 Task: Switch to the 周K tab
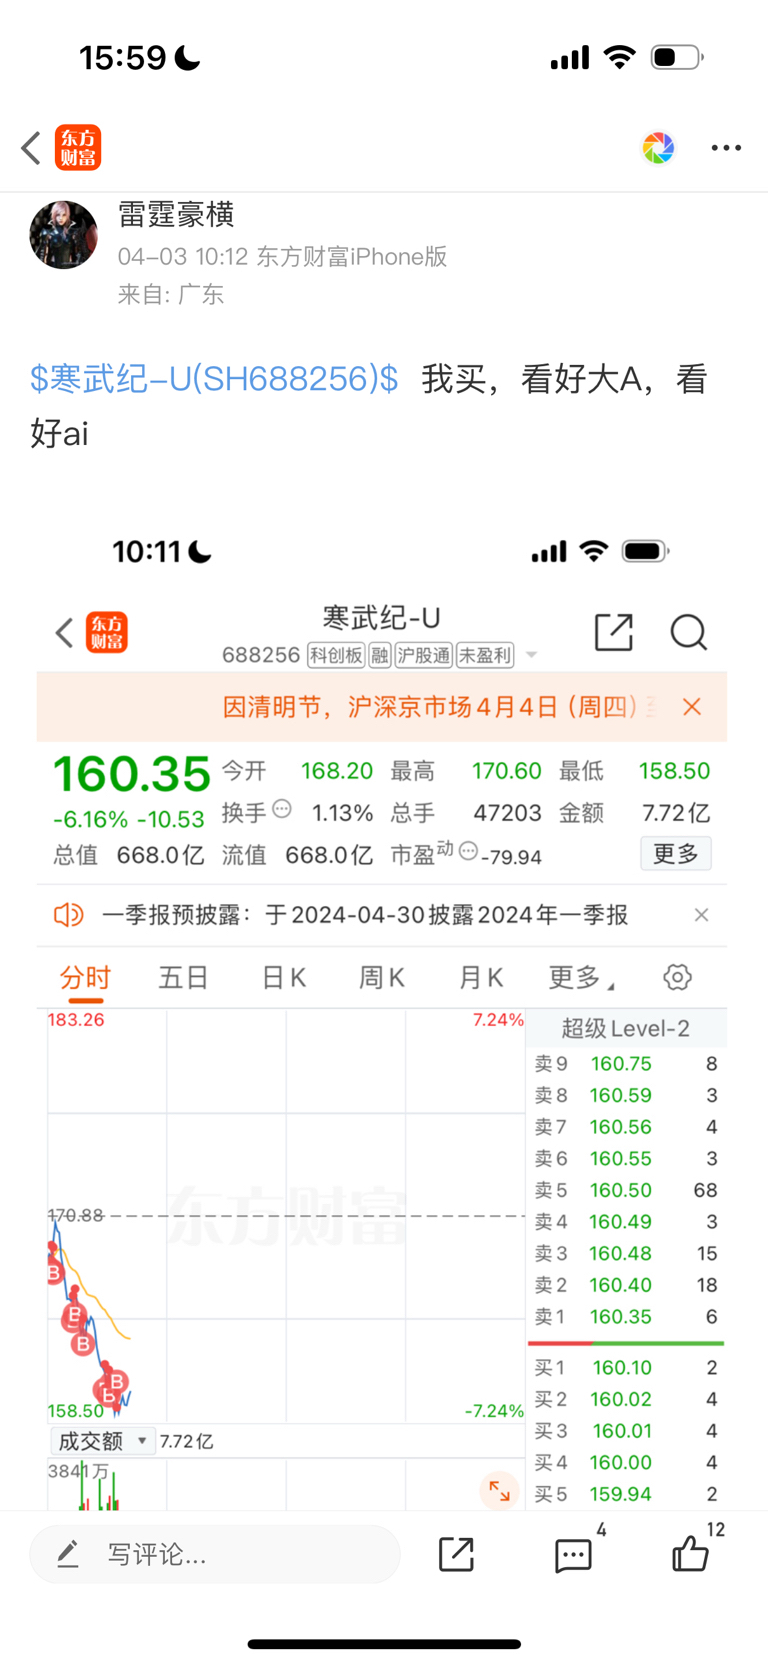[x=382, y=978]
